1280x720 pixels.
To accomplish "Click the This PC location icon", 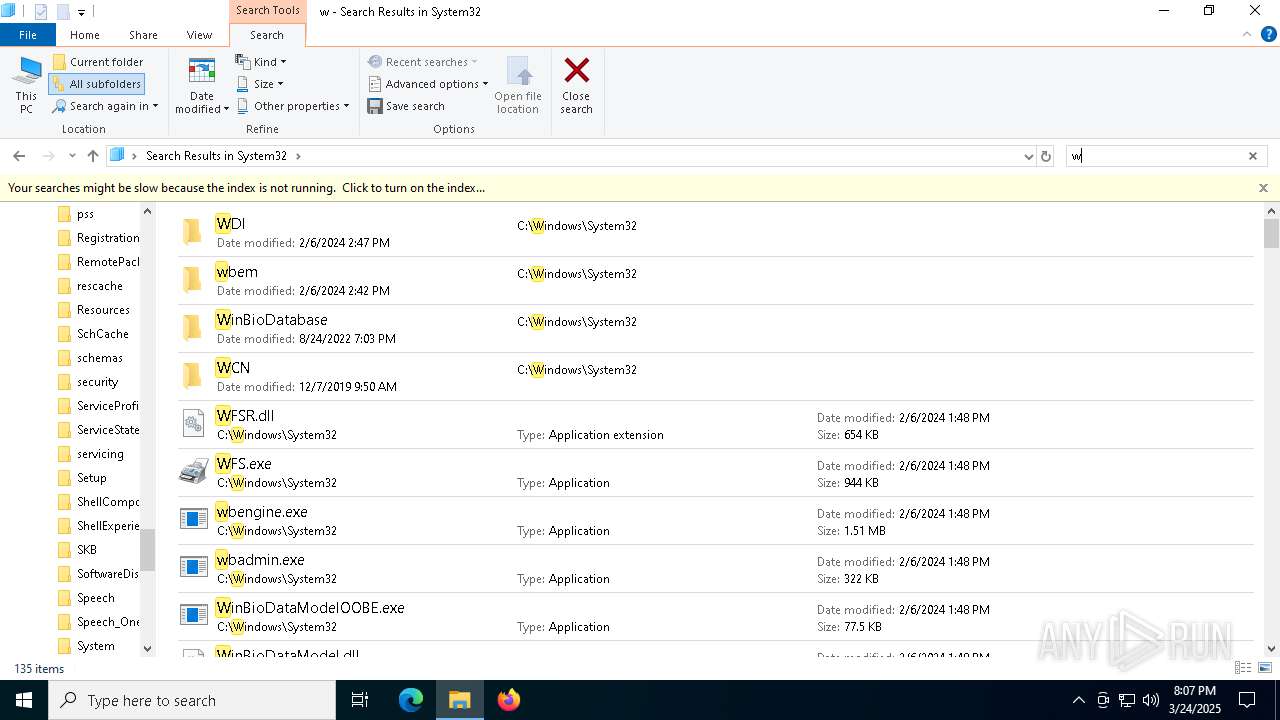I will point(26,85).
